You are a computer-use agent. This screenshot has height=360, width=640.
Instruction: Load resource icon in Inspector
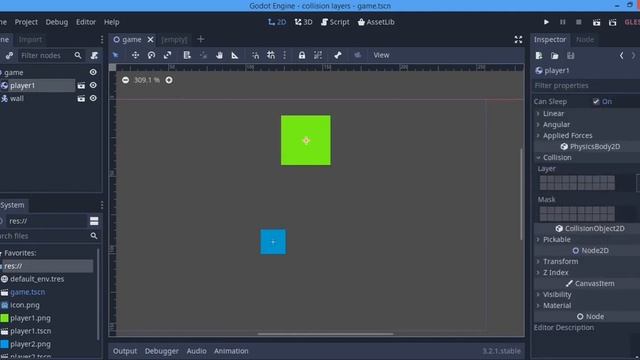[555, 56]
